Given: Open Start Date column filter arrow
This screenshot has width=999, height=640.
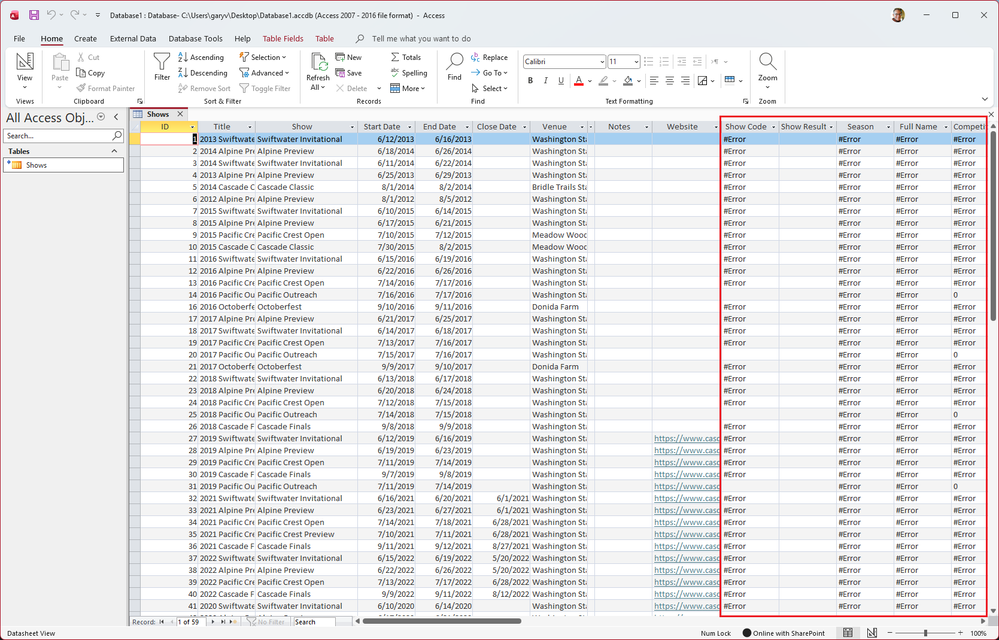Looking at the screenshot, I should (x=410, y=127).
